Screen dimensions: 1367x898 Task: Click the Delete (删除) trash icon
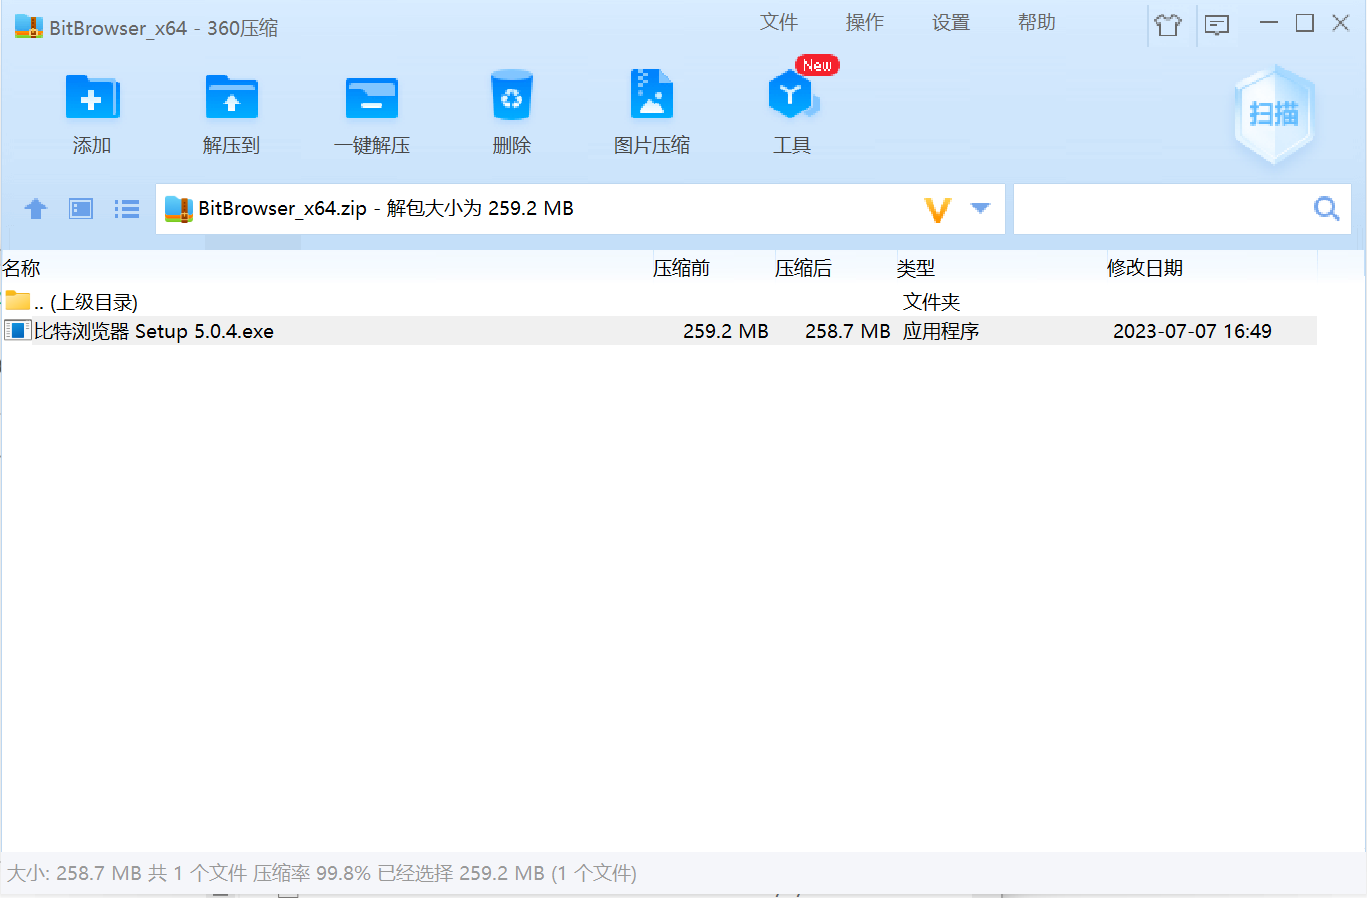click(x=511, y=96)
